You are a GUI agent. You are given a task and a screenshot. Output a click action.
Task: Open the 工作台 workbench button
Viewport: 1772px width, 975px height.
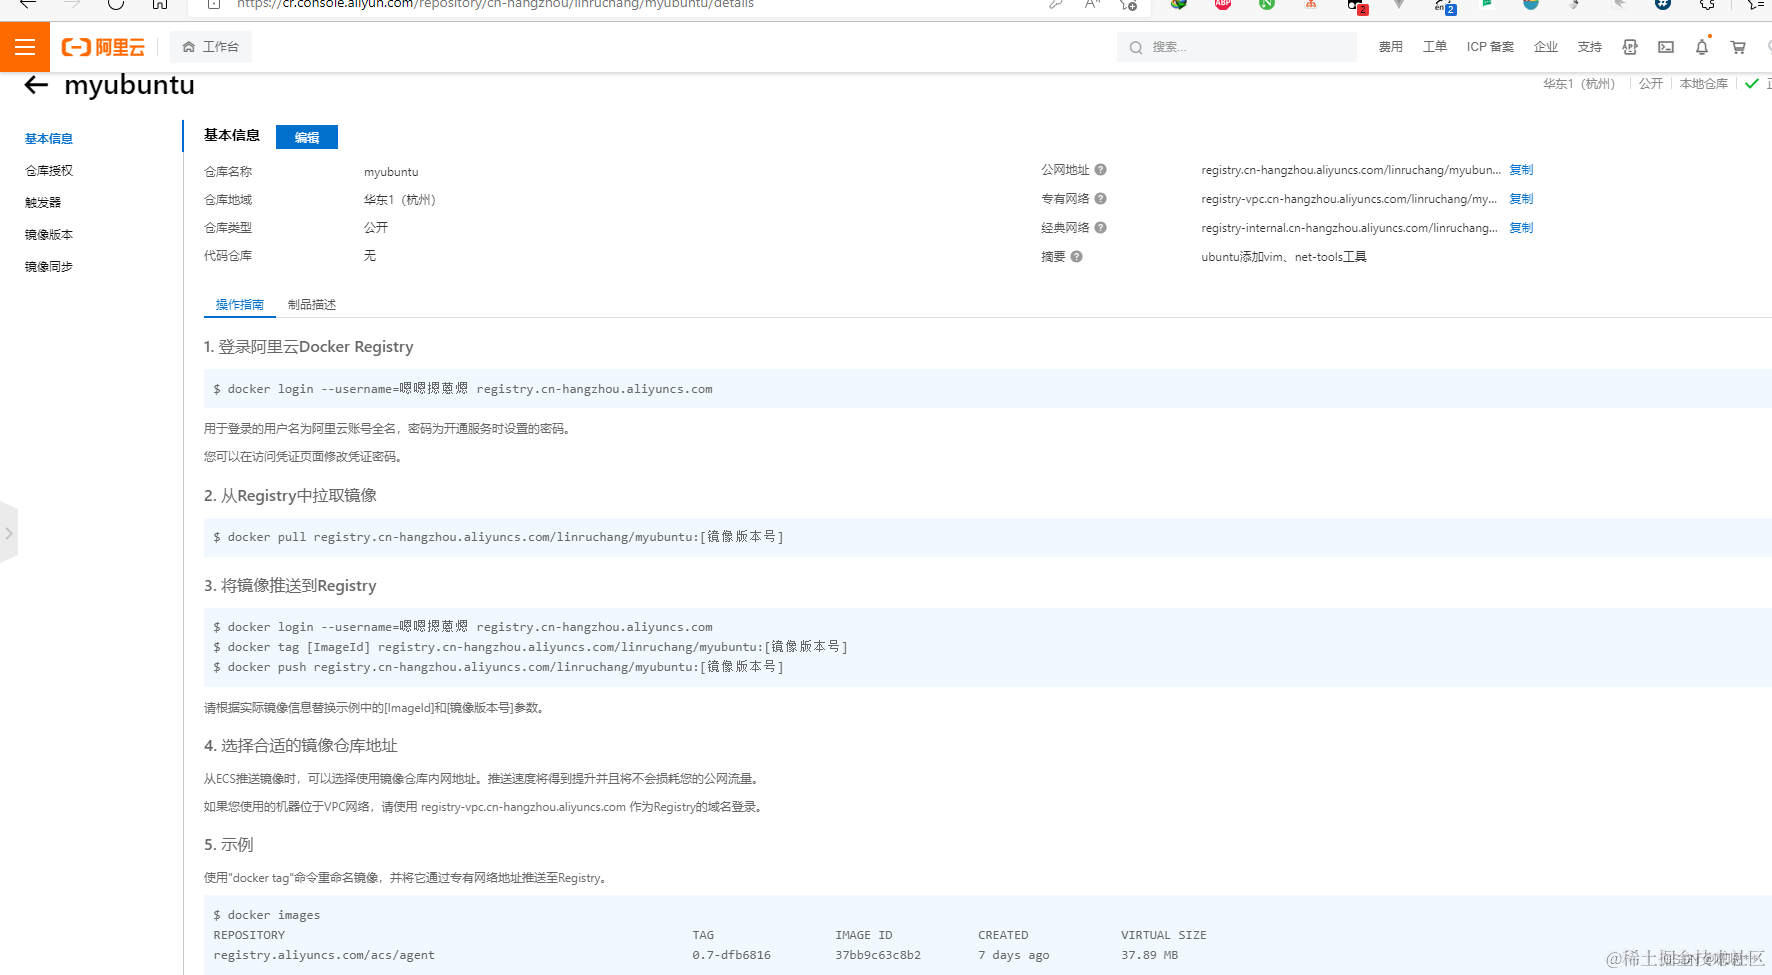tap(211, 47)
